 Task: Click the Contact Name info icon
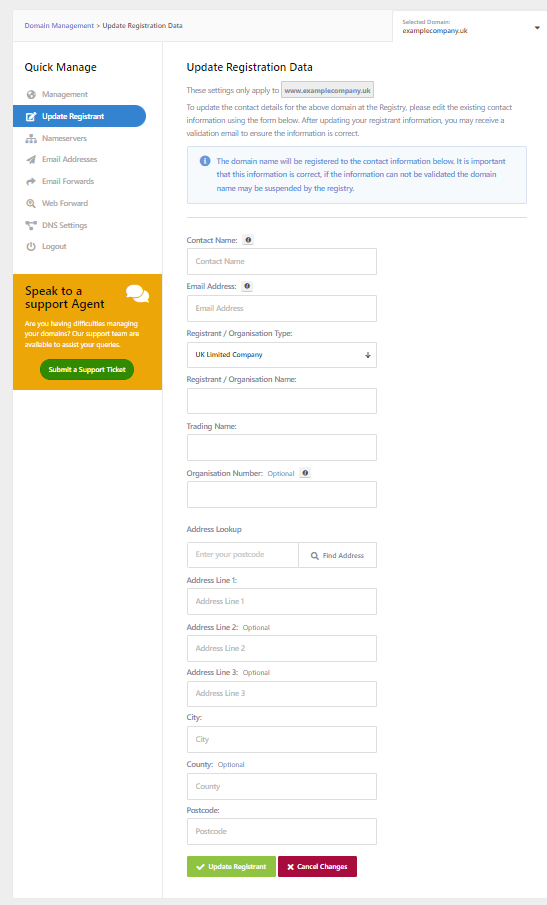(248, 240)
